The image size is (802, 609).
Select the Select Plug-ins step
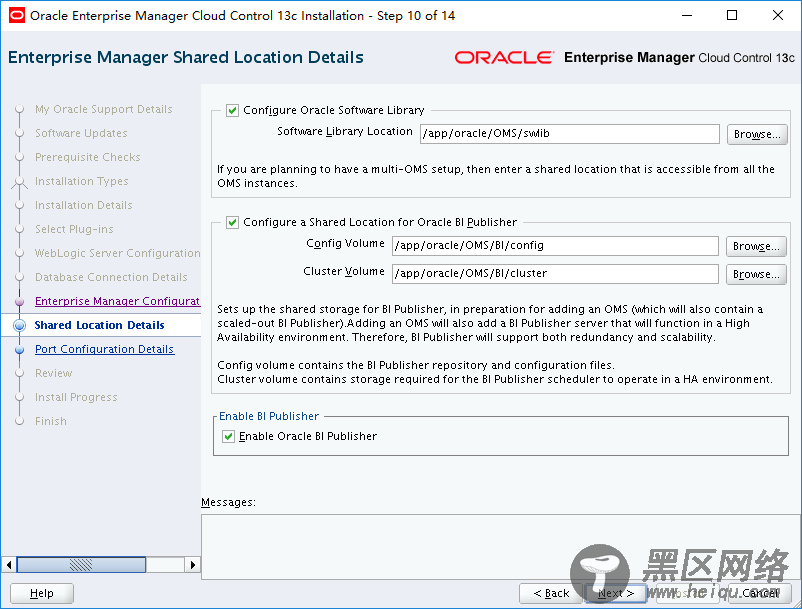74,230
